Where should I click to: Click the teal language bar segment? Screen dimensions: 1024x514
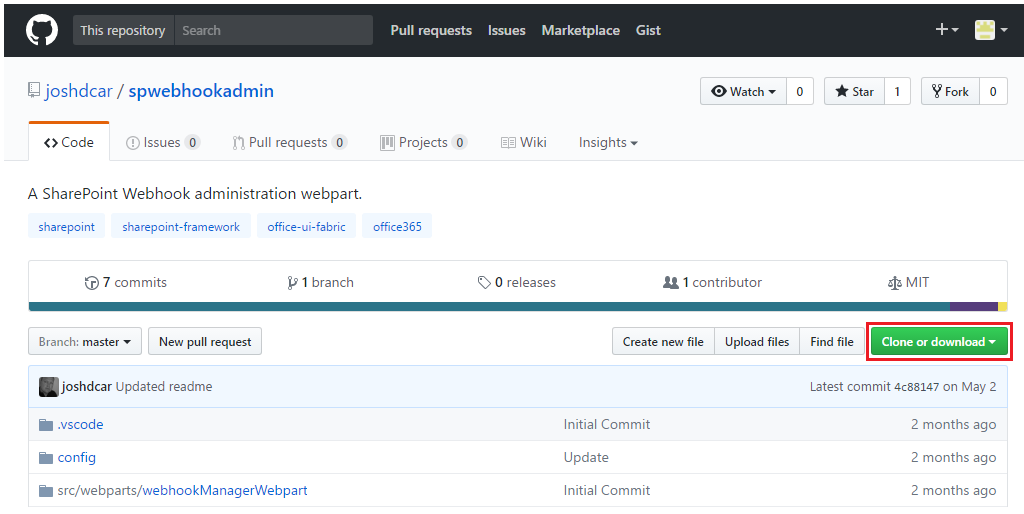[489, 306]
